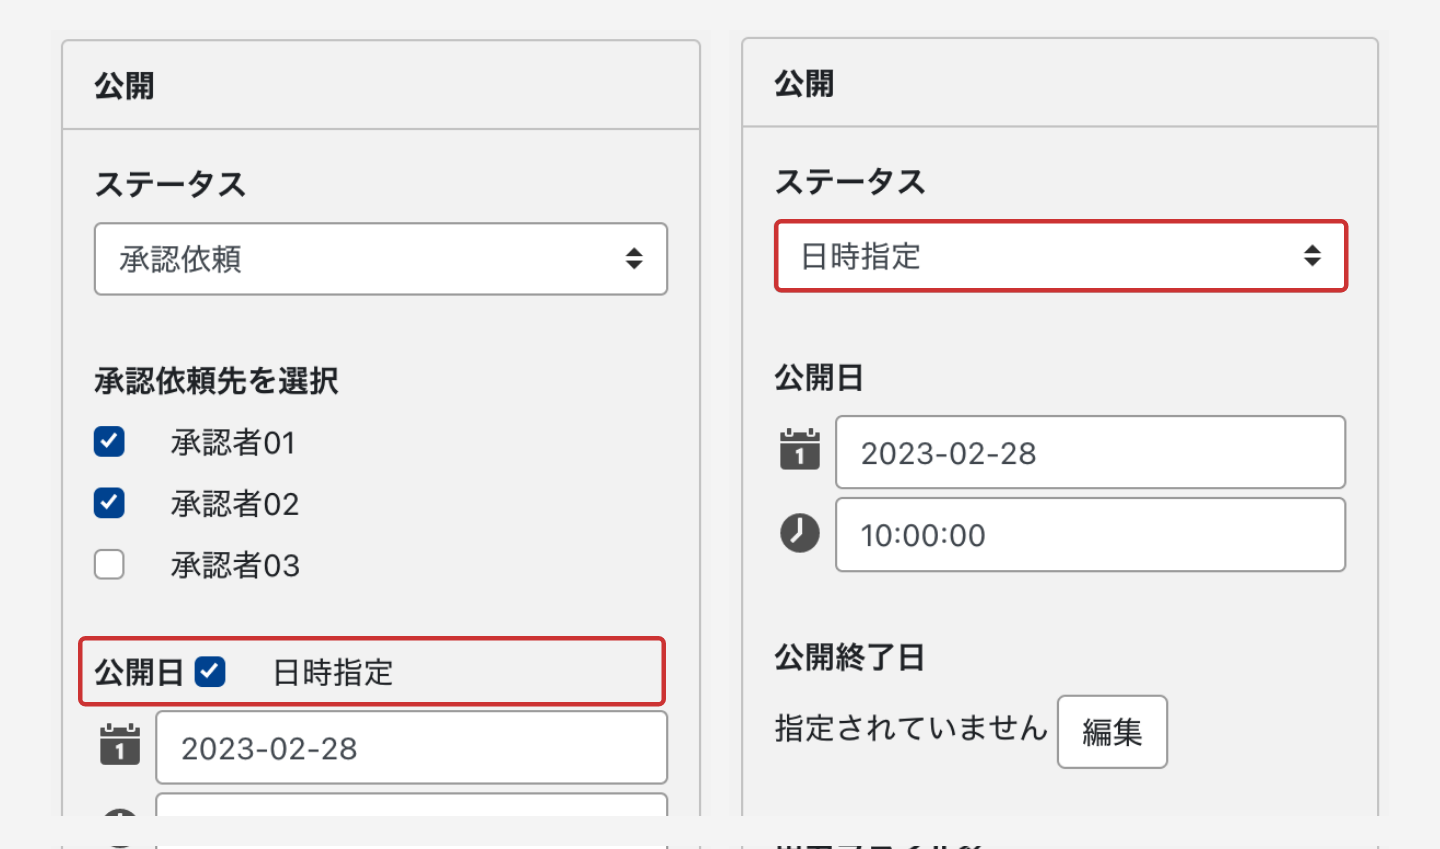Click the 編集 button under 公開終了日
1440x849 pixels.
pos(1112,732)
